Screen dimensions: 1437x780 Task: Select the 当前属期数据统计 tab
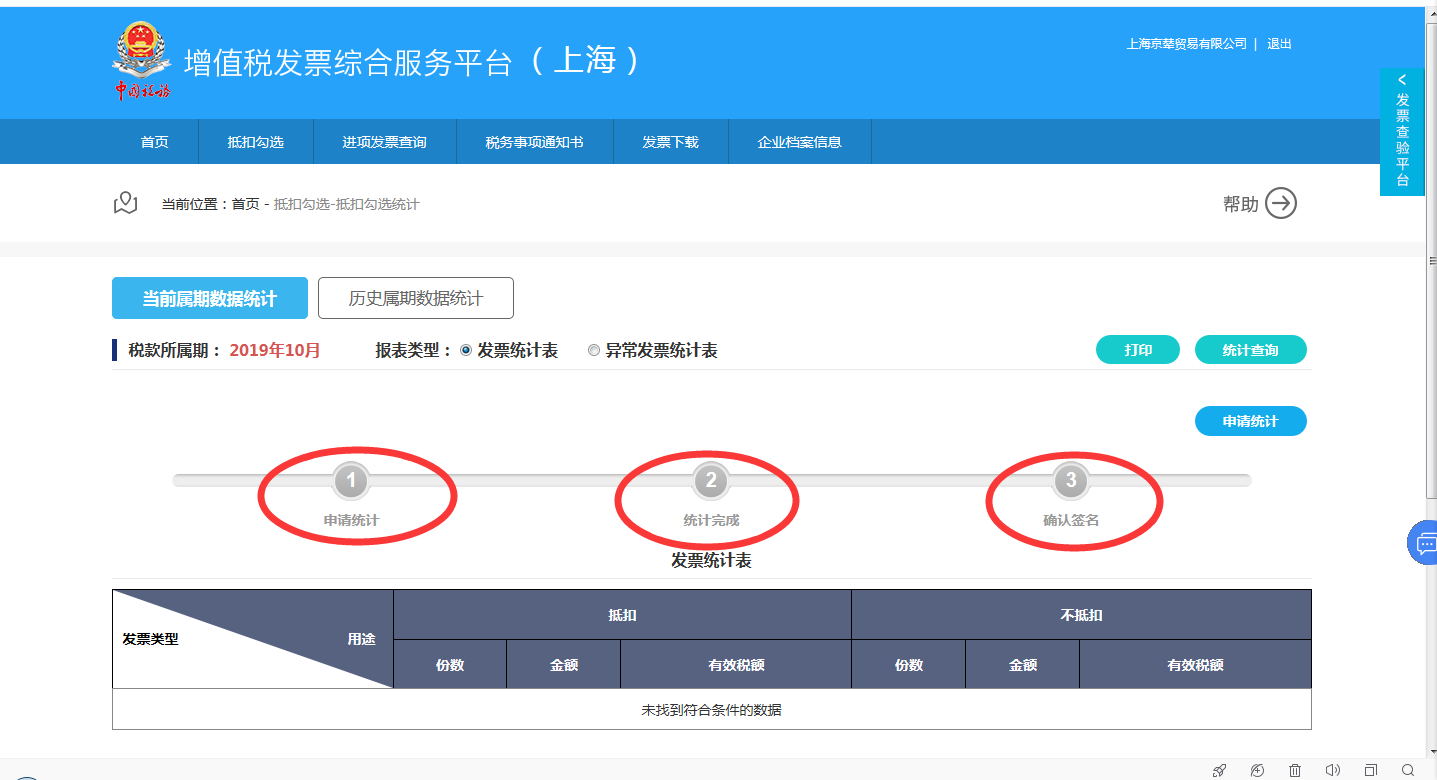click(x=210, y=298)
